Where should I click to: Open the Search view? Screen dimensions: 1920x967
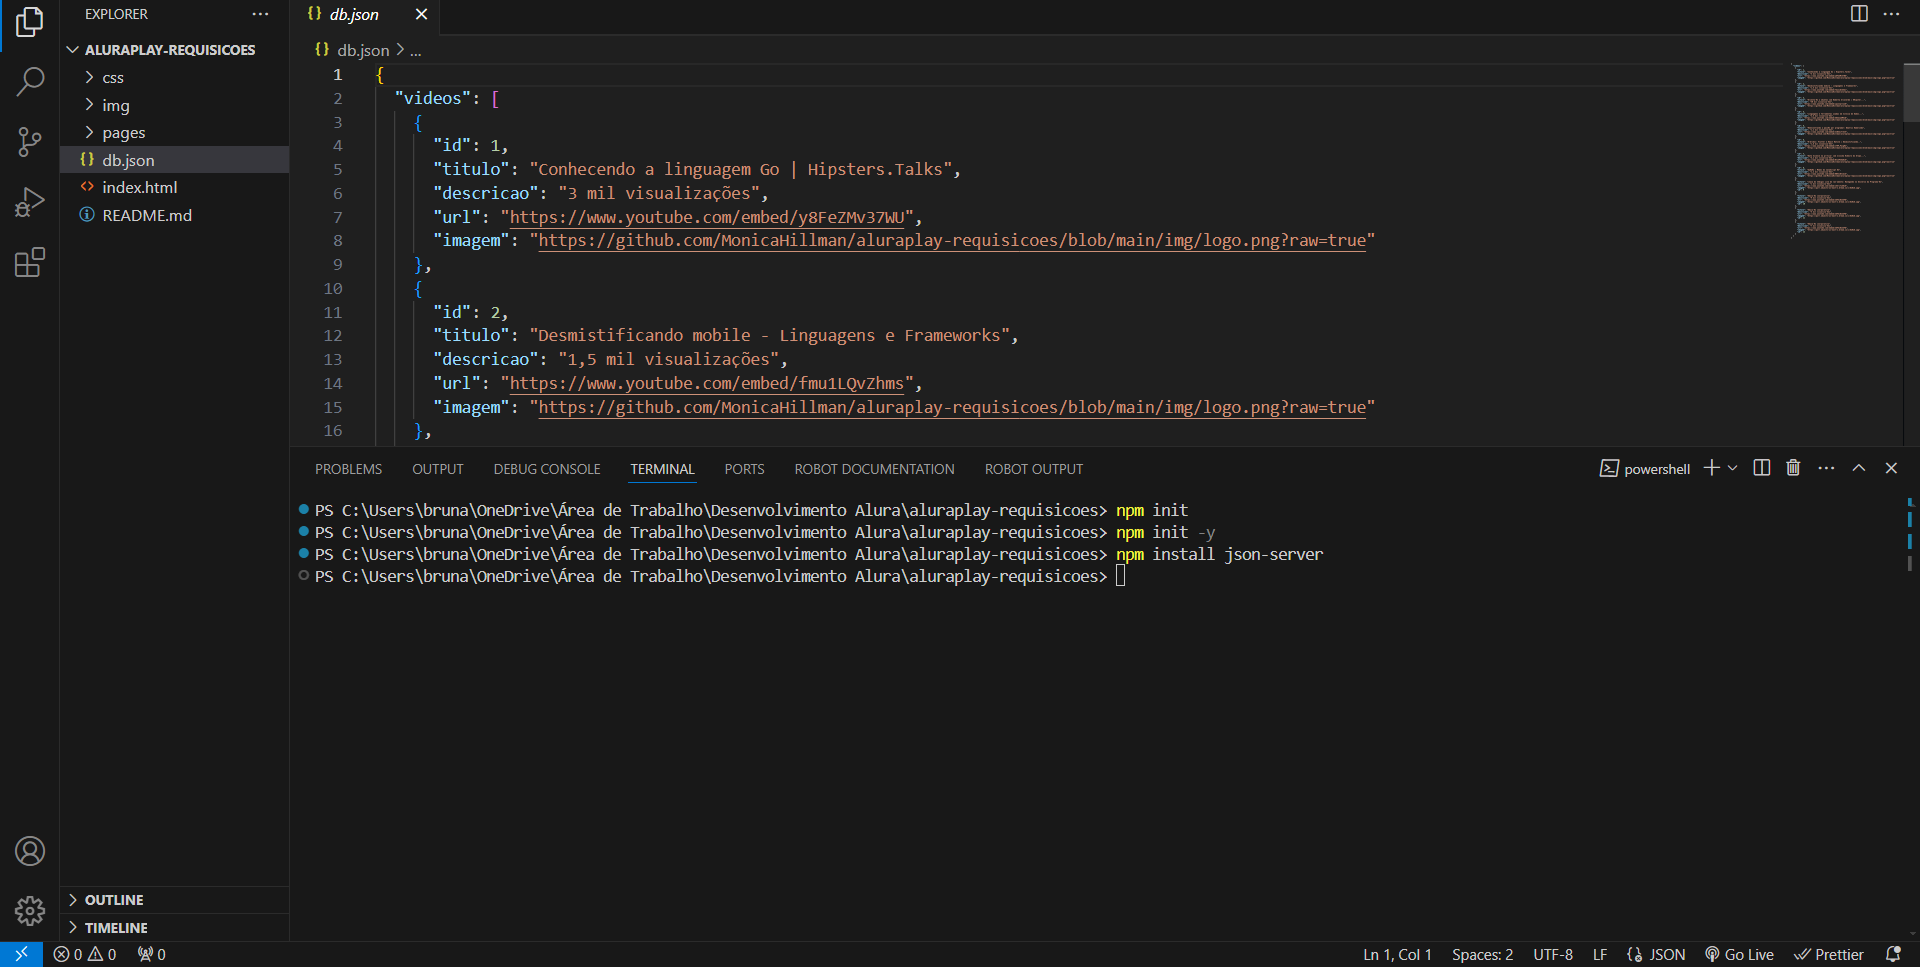(30, 82)
